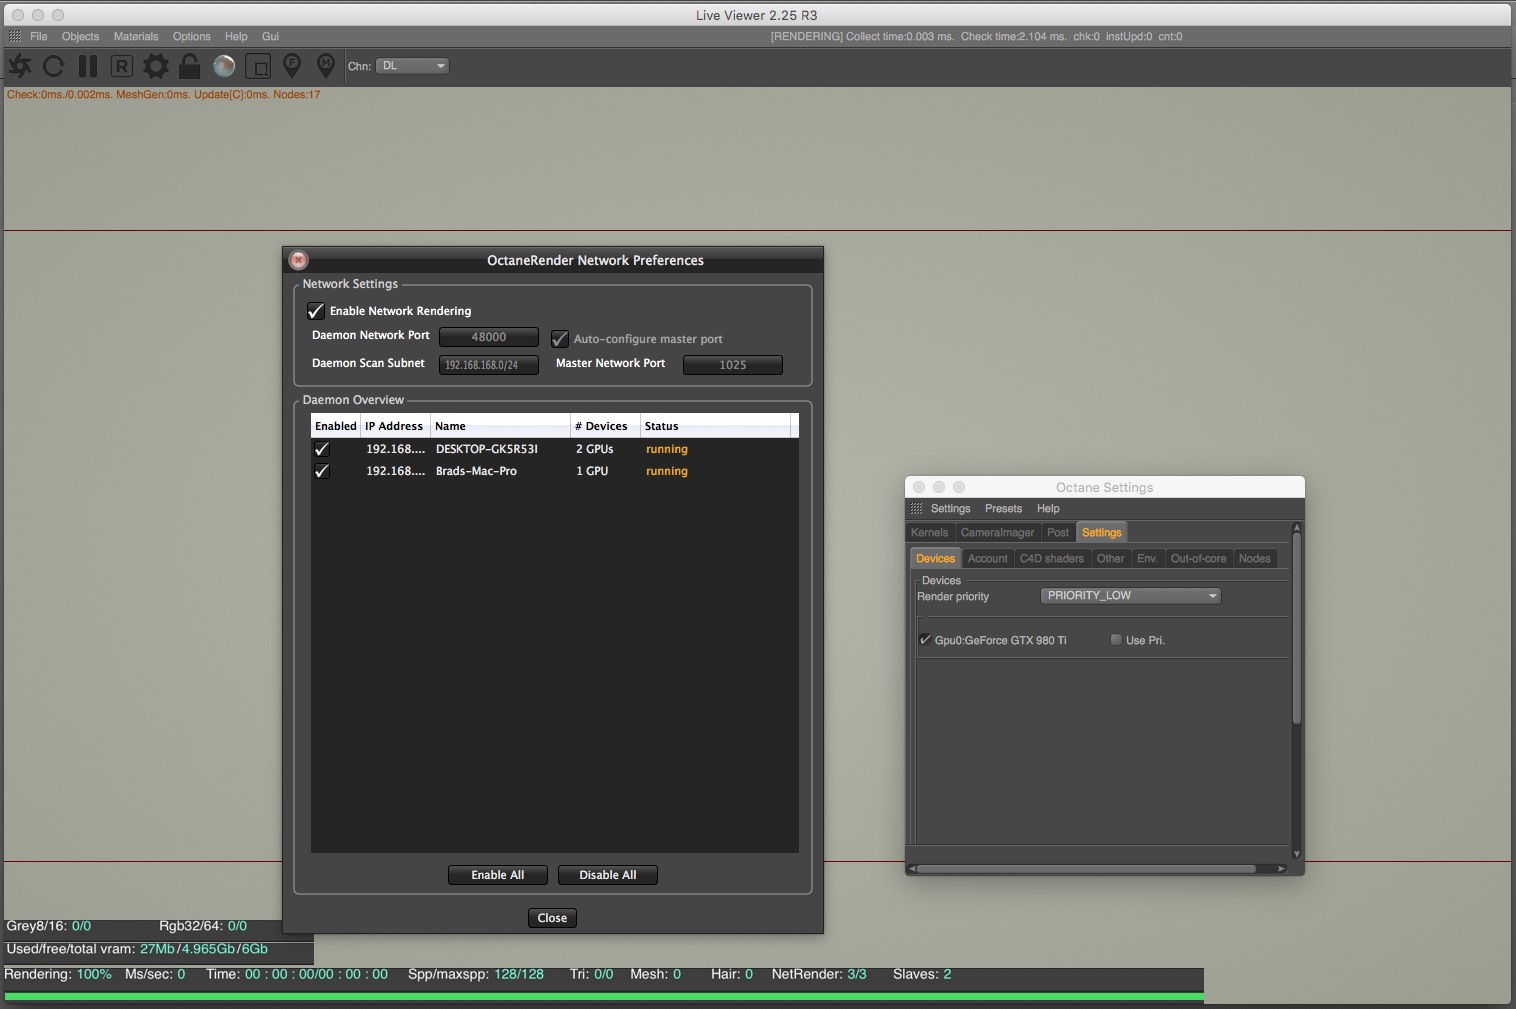The height and width of the screenshot is (1009, 1516).
Task: Uncheck the Brads-Mac-Pro daemon enabled box
Action: (x=322, y=471)
